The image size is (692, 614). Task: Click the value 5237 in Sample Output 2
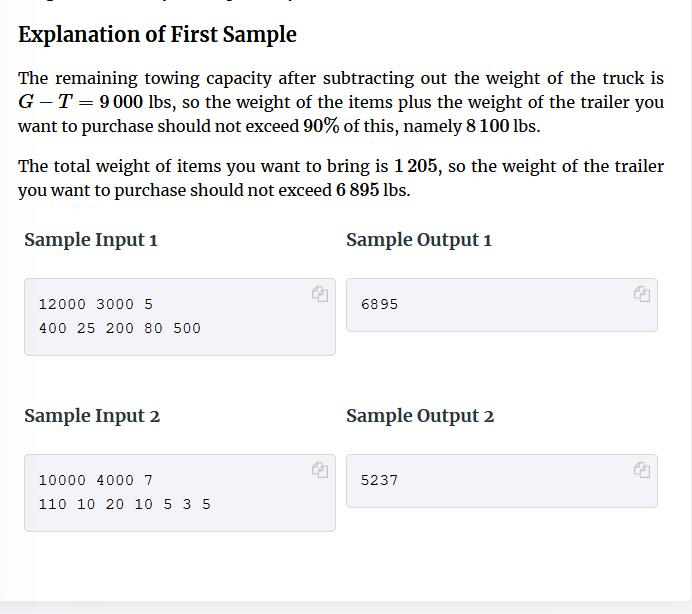coord(380,480)
